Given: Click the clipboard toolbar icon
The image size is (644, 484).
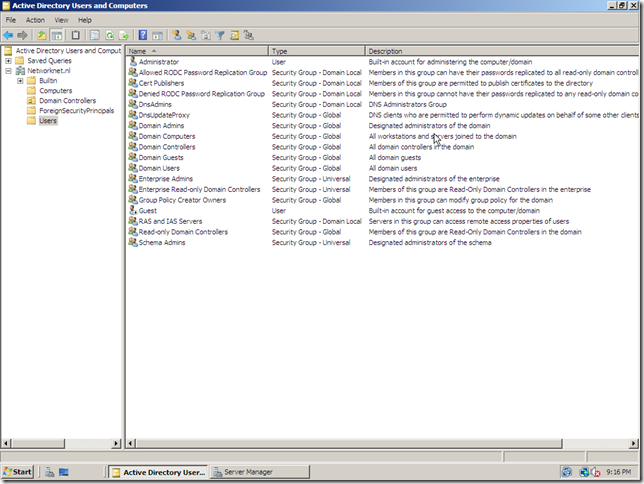Looking at the screenshot, I should [76, 35].
